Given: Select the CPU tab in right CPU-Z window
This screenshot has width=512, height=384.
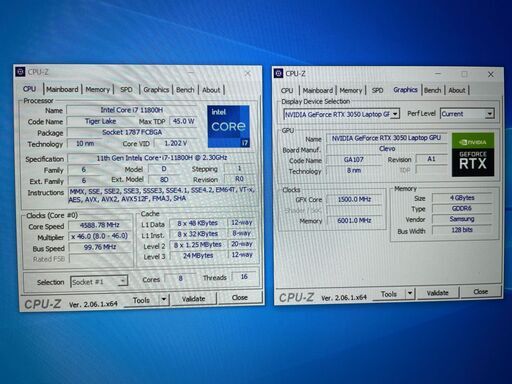Looking at the screenshot, I should tap(287, 90).
